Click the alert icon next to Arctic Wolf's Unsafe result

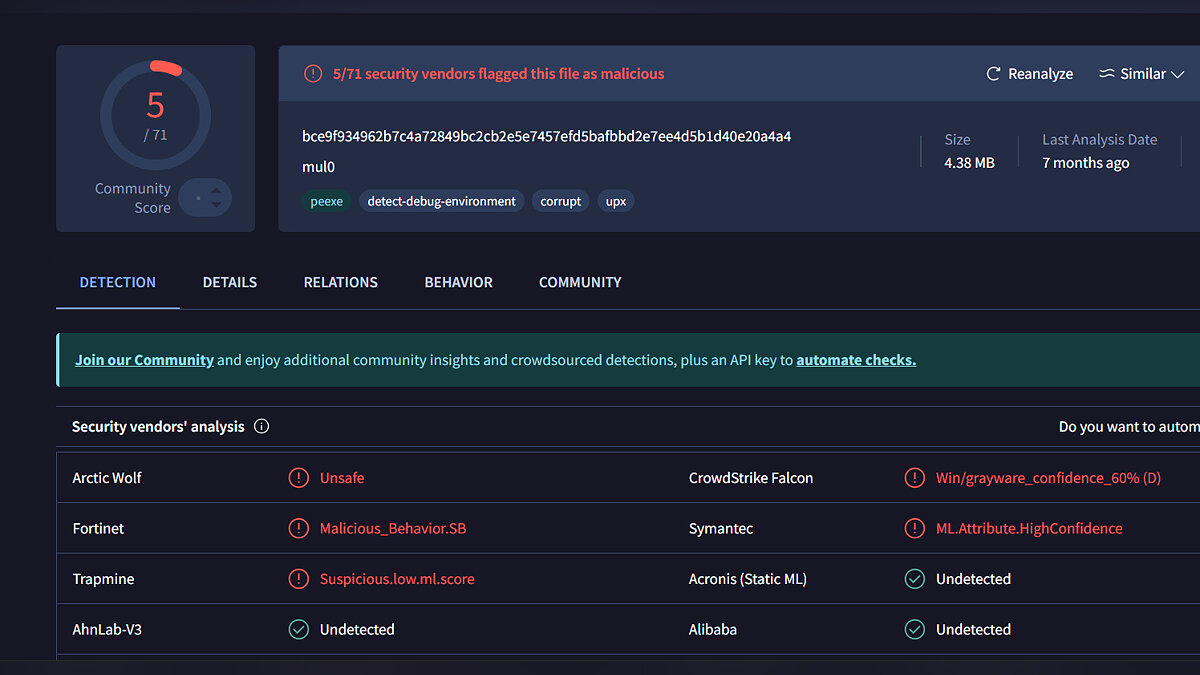pyautogui.click(x=298, y=478)
